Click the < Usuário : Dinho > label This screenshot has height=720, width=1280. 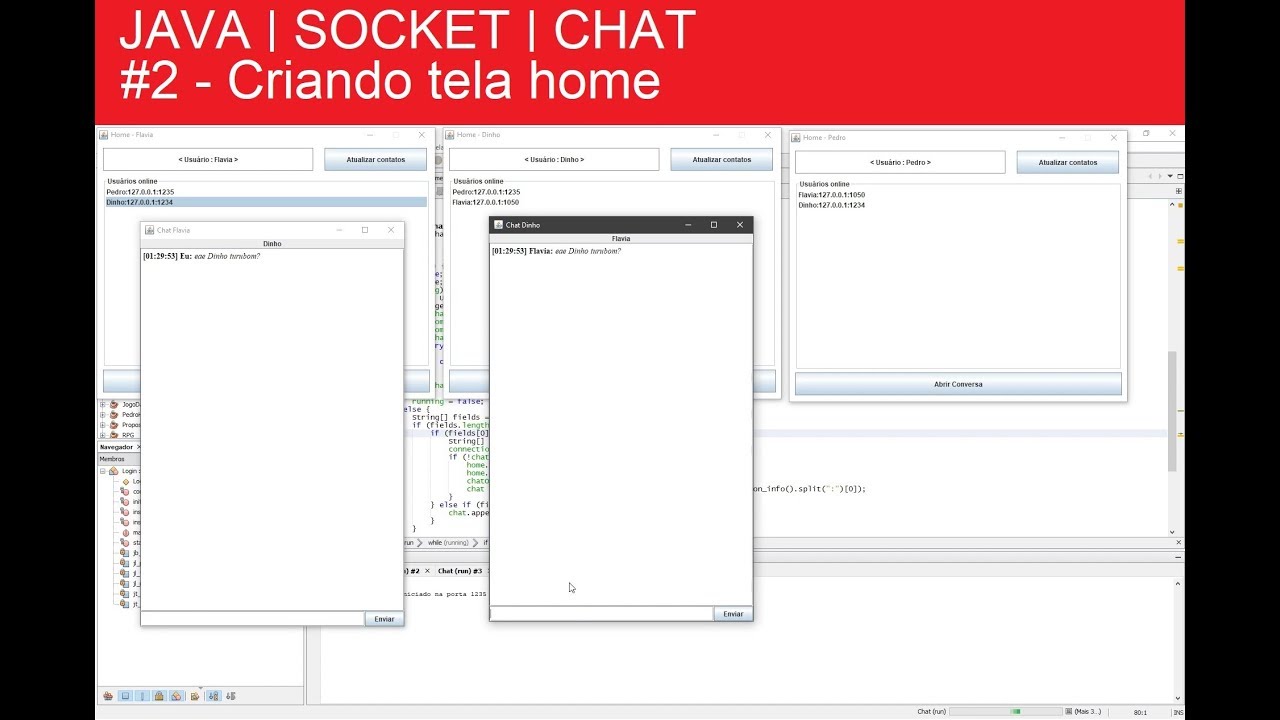pyautogui.click(x=554, y=159)
